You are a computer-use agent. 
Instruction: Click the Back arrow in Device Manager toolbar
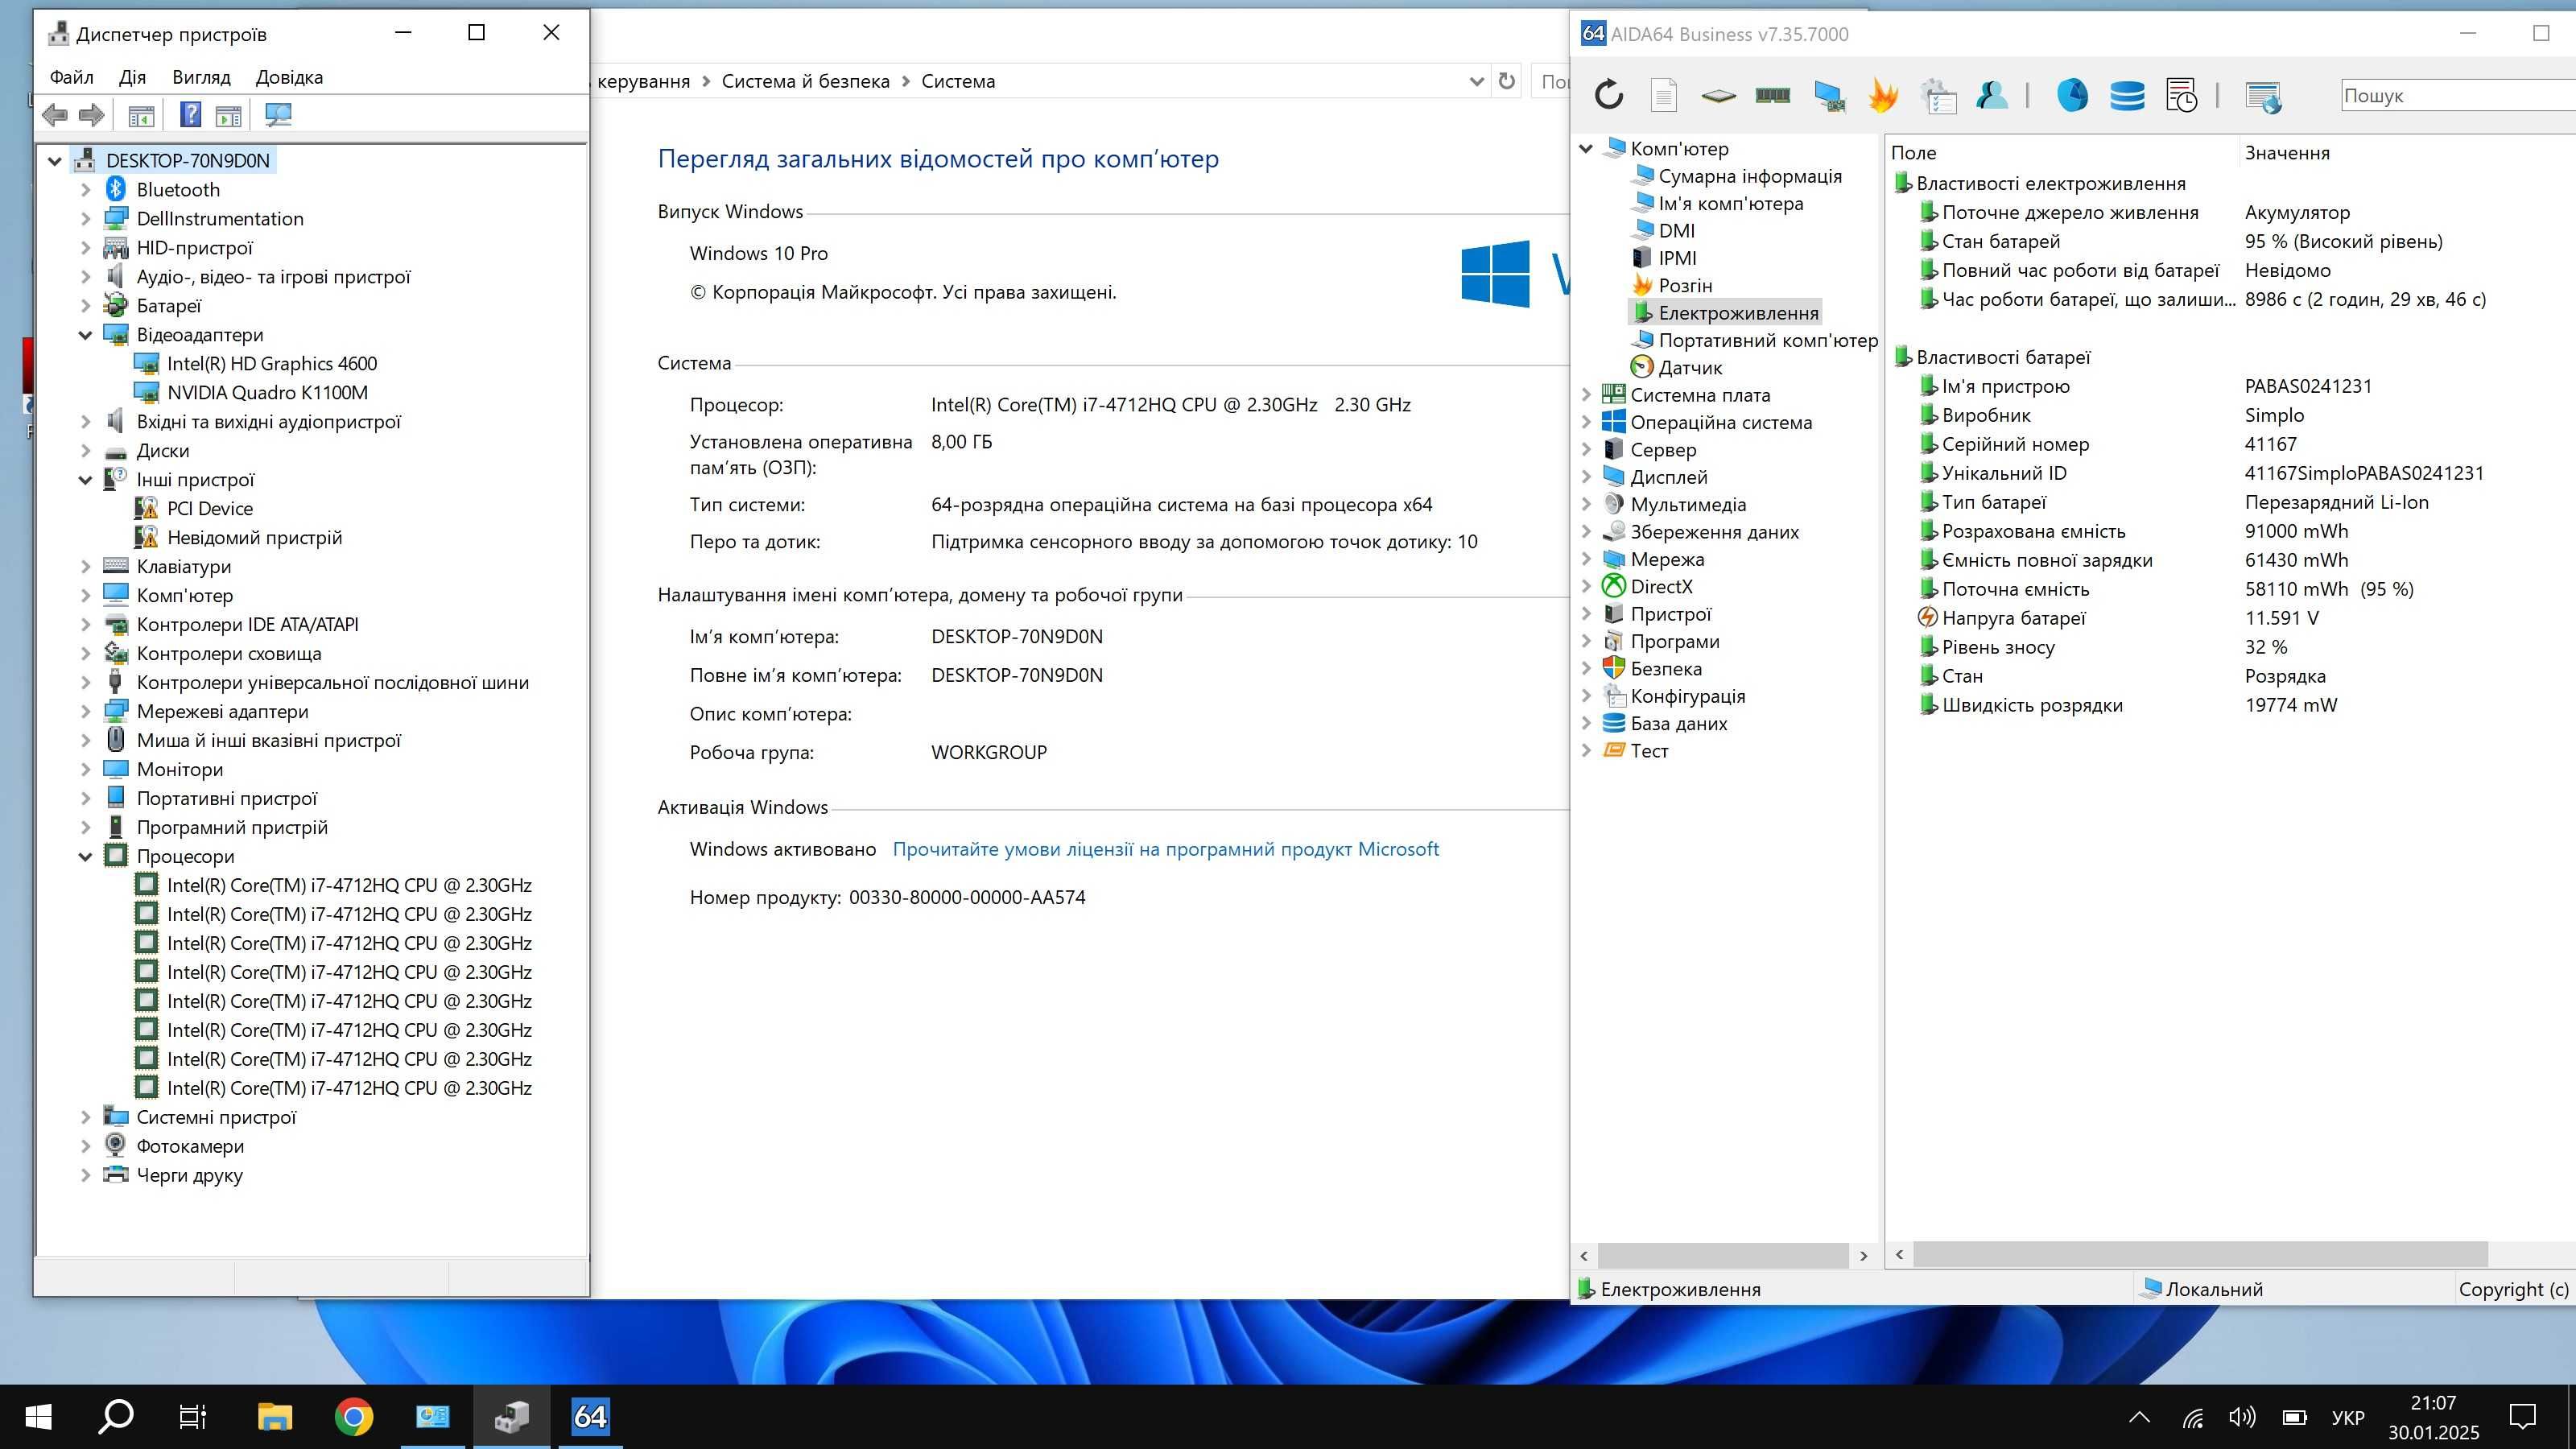click(x=55, y=115)
